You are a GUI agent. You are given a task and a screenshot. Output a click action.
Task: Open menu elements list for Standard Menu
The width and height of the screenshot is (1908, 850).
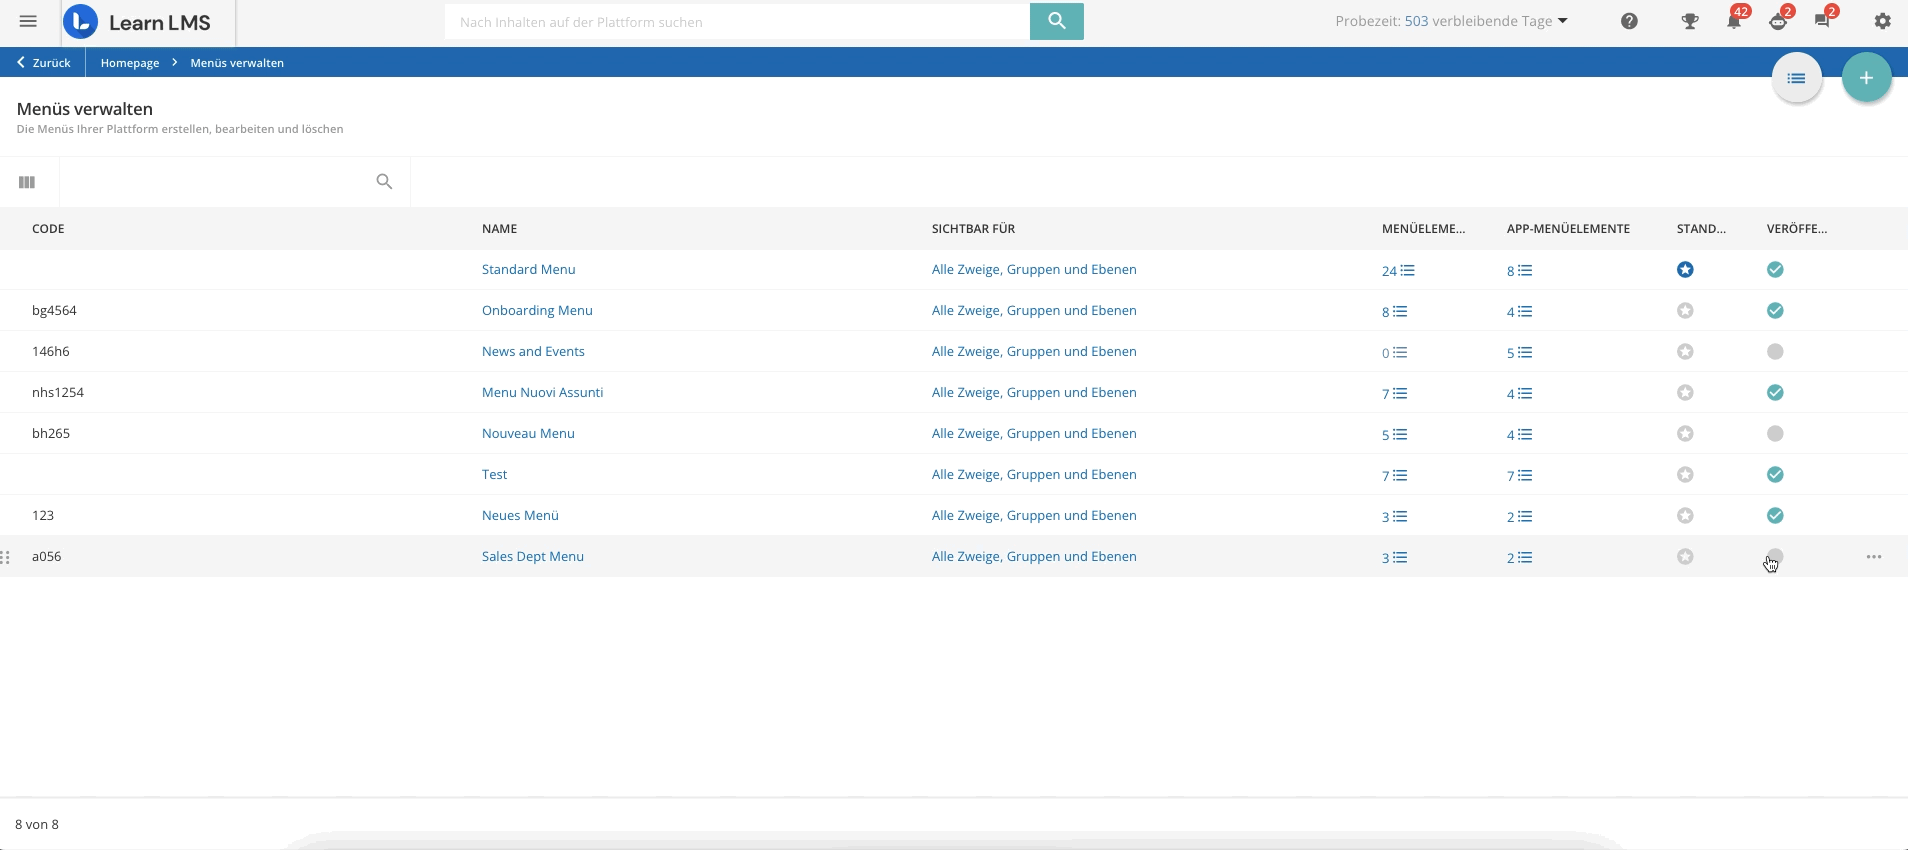click(1398, 271)
